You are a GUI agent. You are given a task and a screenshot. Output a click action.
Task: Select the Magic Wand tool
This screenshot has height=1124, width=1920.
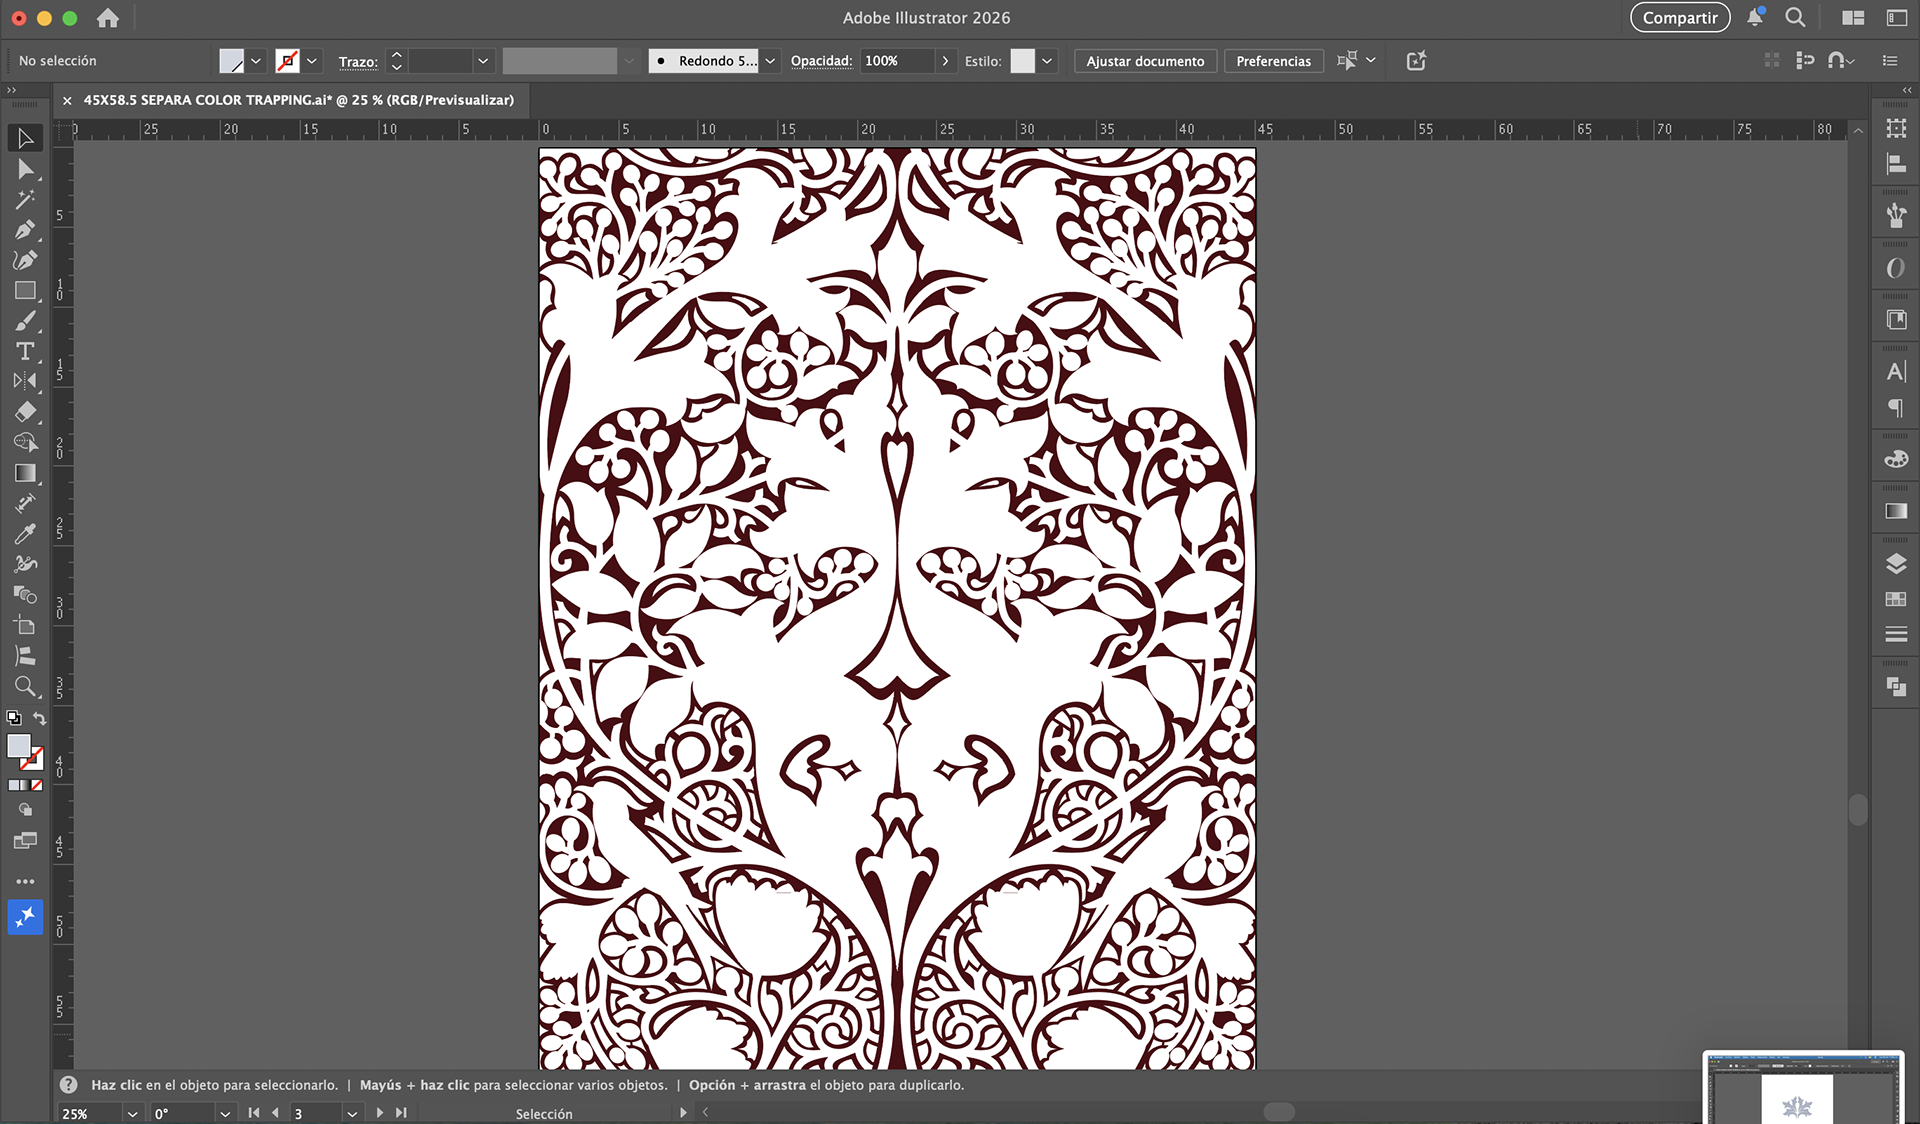point(25,199)
